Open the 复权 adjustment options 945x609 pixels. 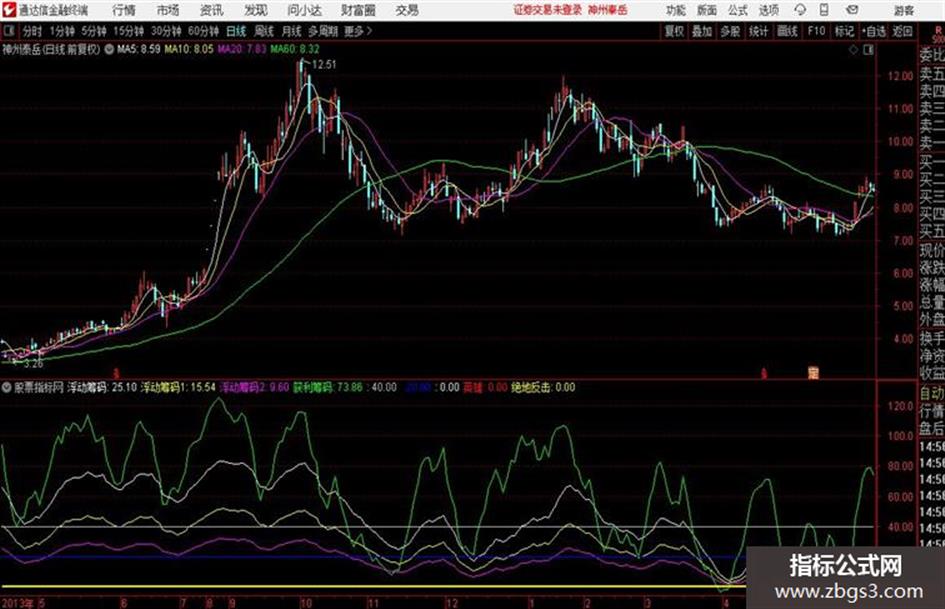[x=674, y=31]
